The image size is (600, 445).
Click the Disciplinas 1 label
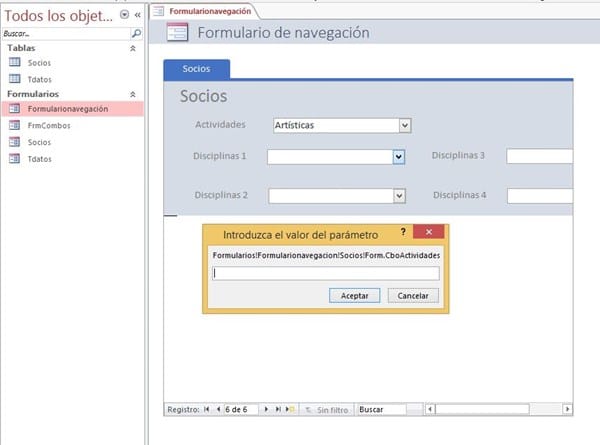pyautogui.click(x=220, y=156)
